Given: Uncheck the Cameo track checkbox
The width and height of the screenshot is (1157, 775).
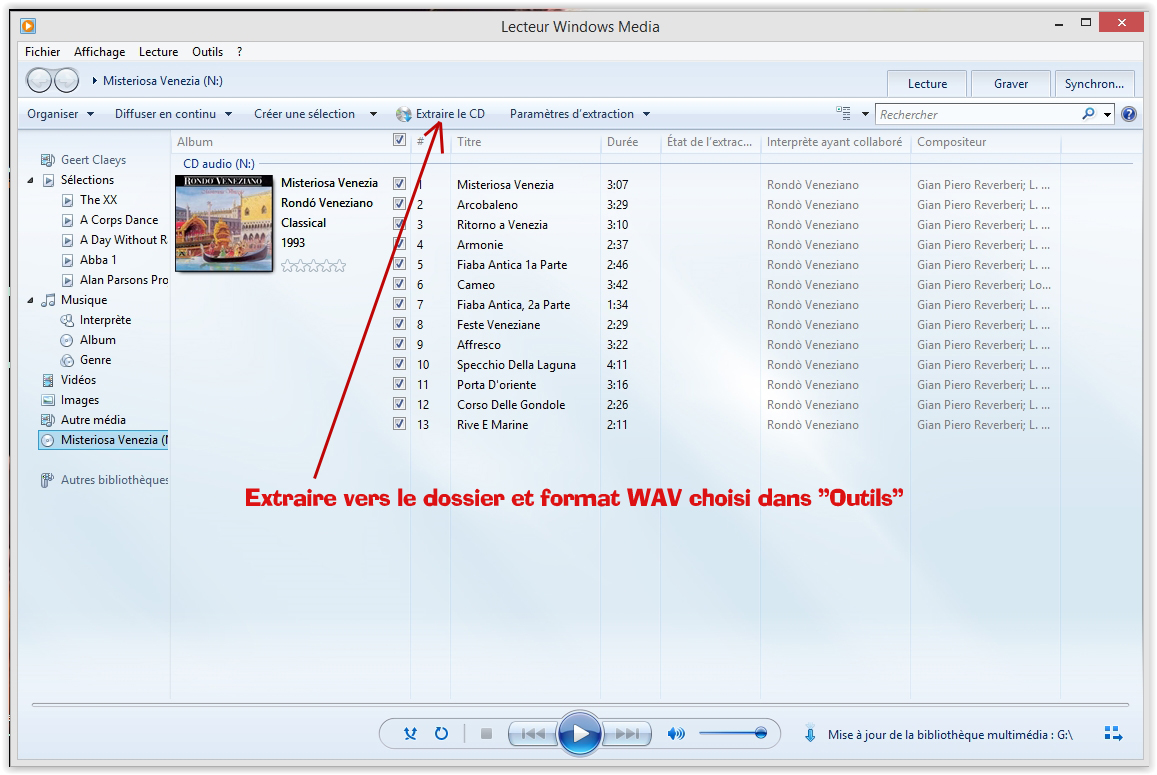Looking at the screenshot, I should pyautogui.click(x=399, y=283).
